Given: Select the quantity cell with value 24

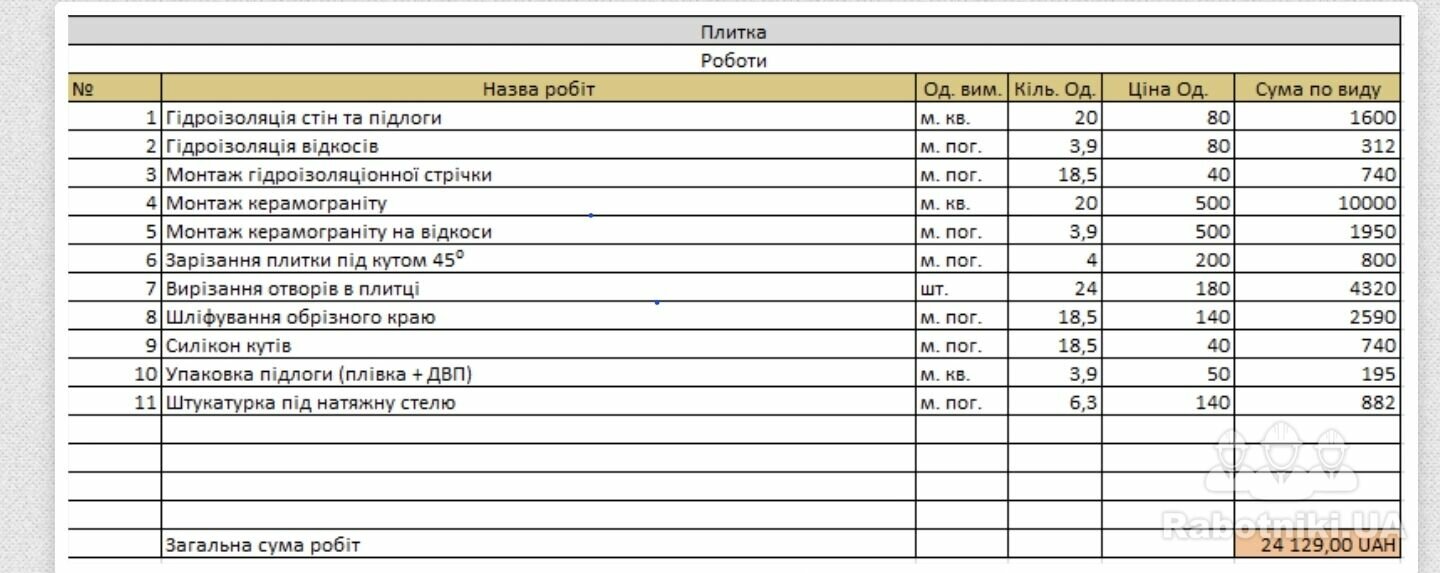Looking at the screenshot, I should click(1055, 289).
